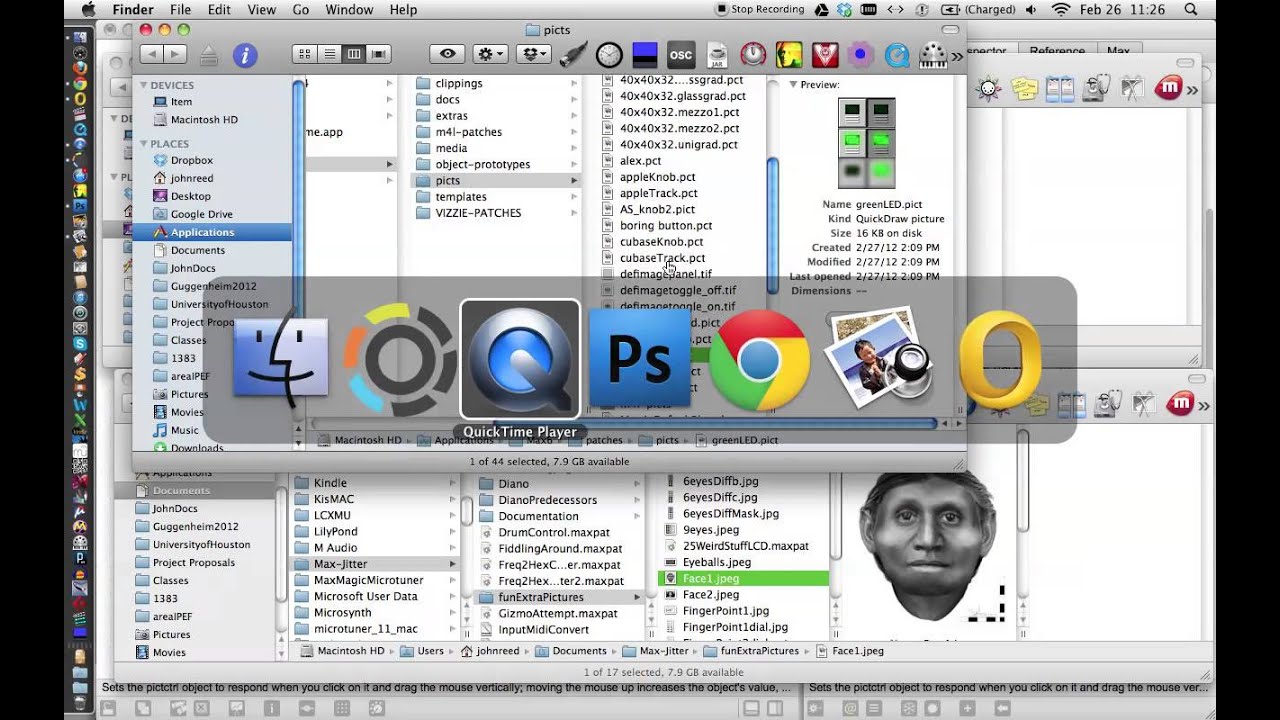
Task: Go back in the picts Finder window
Action: pyautogui.click(x=152, y=54)
